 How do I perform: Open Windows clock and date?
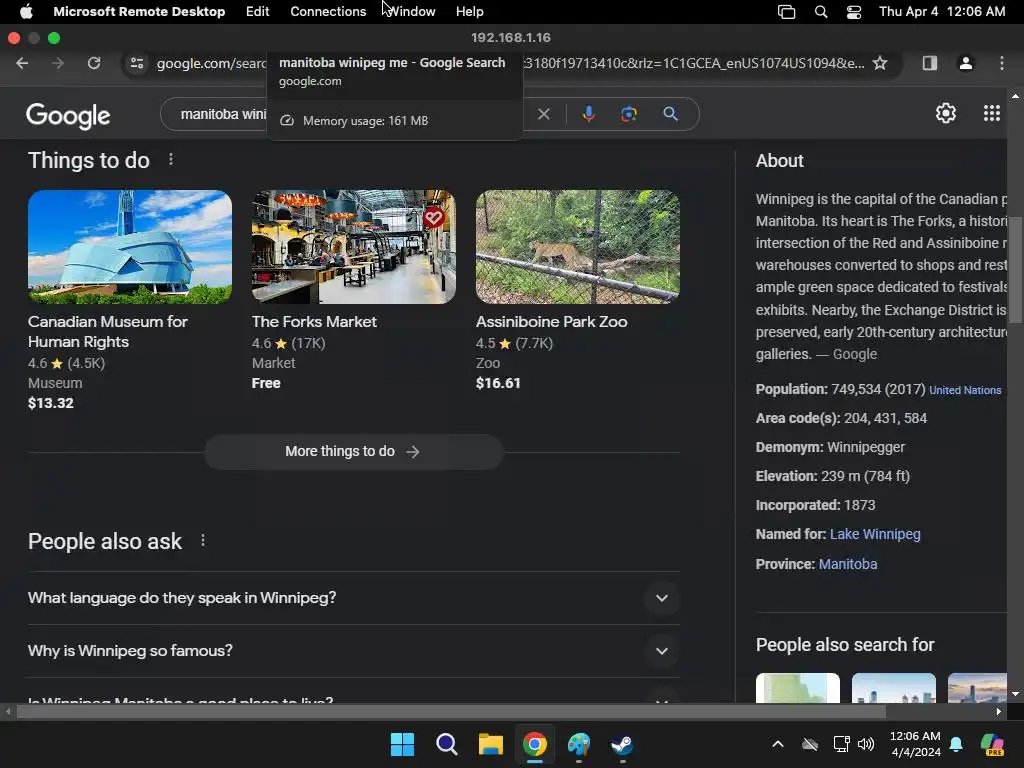pyautogui.click(x=915, y=744)
